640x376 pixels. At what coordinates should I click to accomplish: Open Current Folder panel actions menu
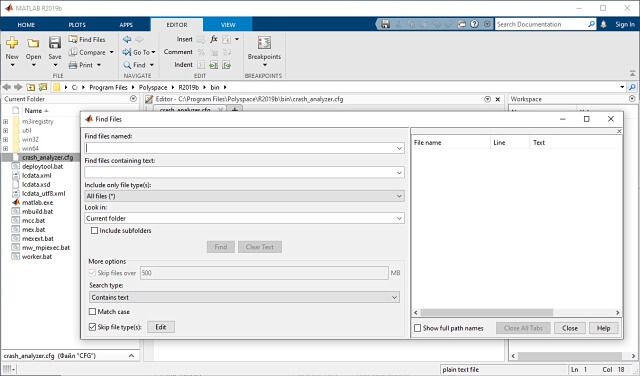133,99
